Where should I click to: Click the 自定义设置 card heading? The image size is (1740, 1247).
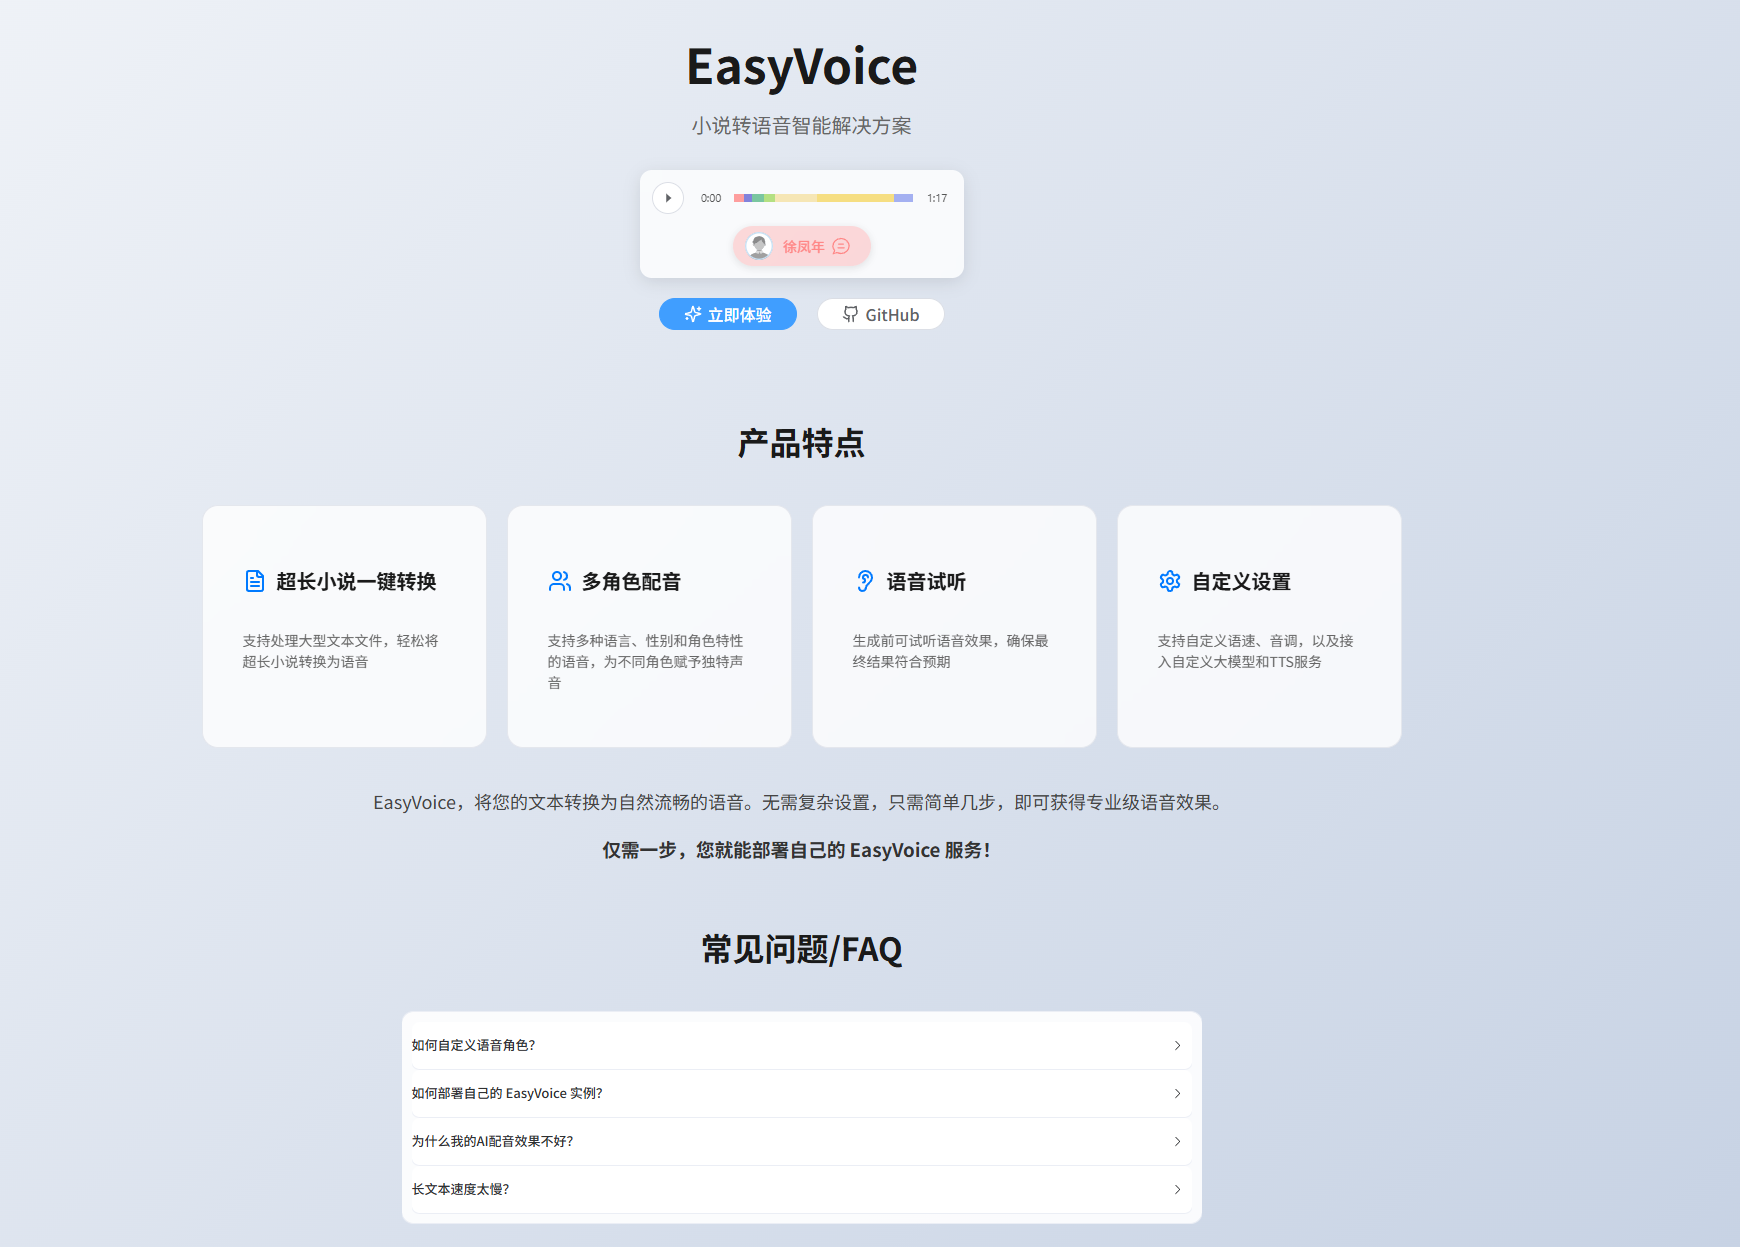pyautogui.click(x=1241, y=581)
